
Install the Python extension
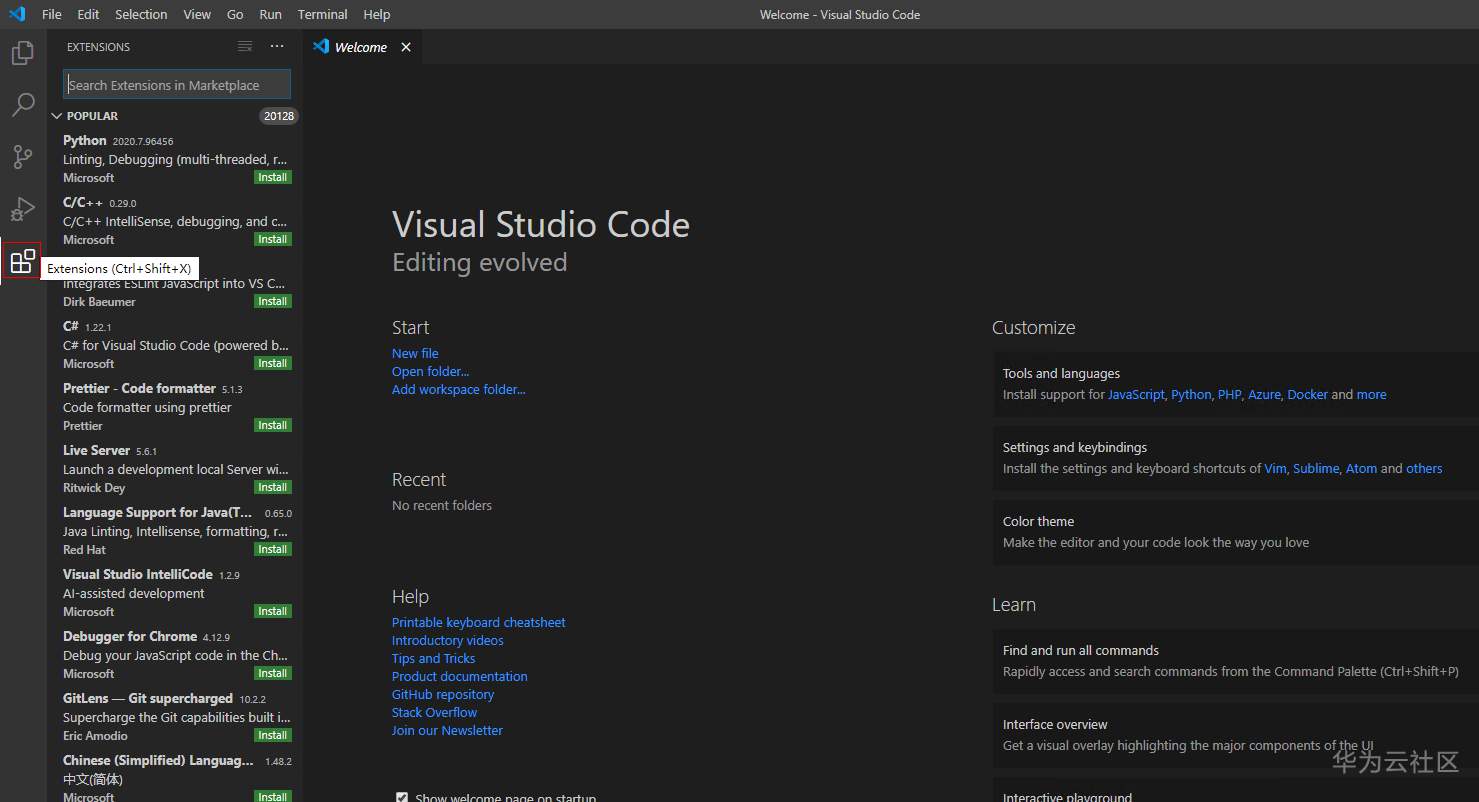[272, 177]
